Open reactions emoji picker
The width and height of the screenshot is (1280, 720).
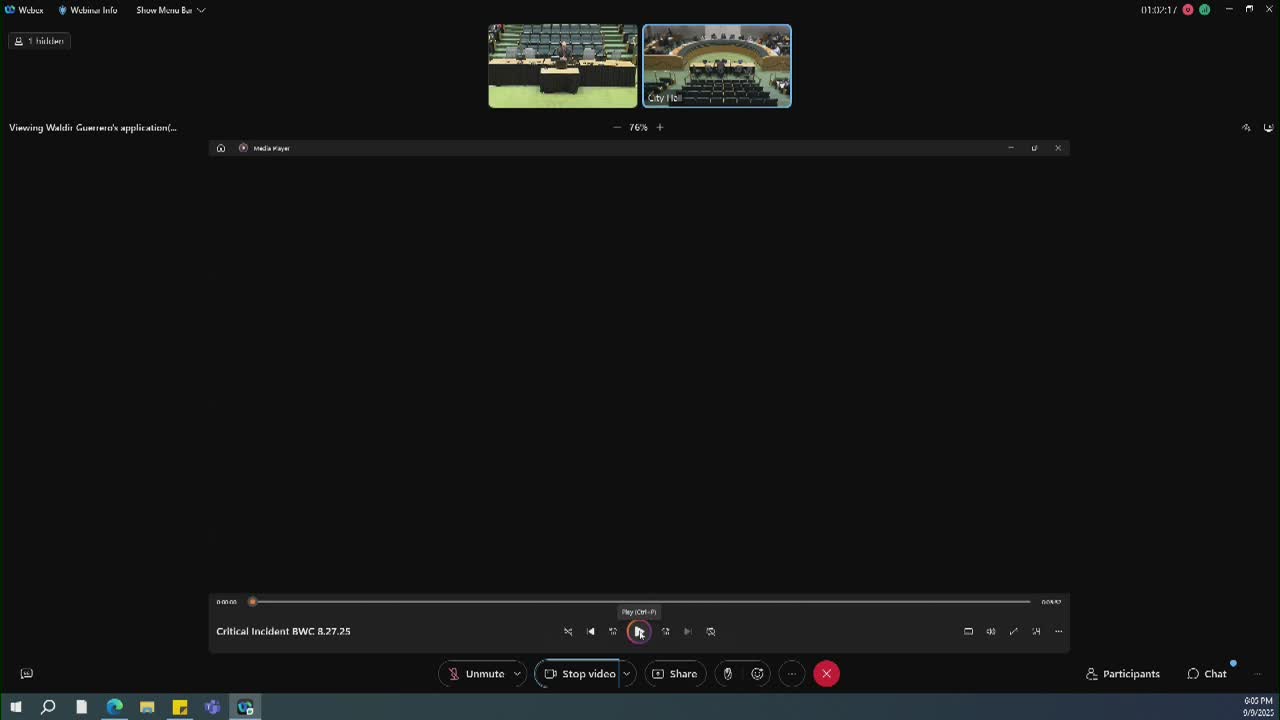[x=758, y=674]
